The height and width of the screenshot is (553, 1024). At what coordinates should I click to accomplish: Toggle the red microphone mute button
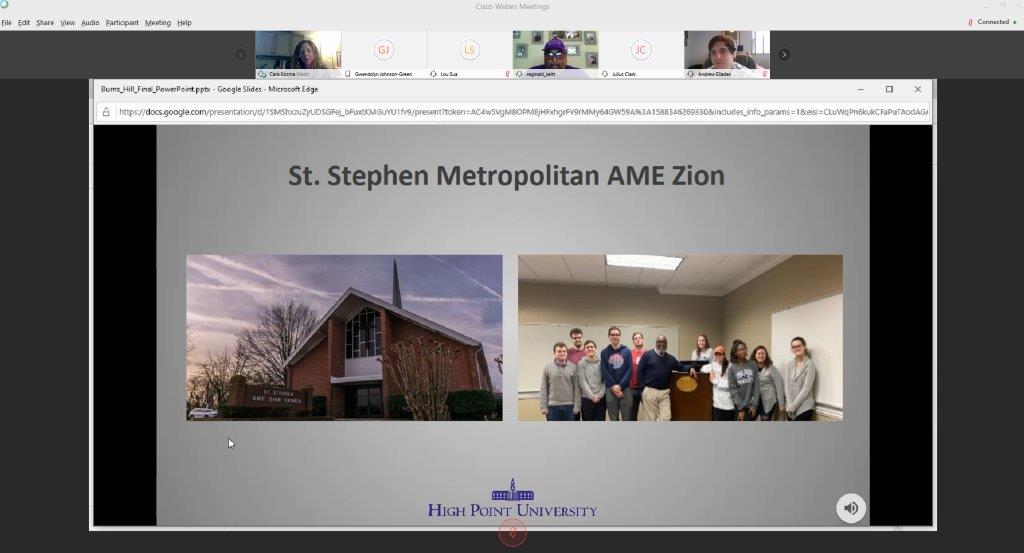(513, 533)
